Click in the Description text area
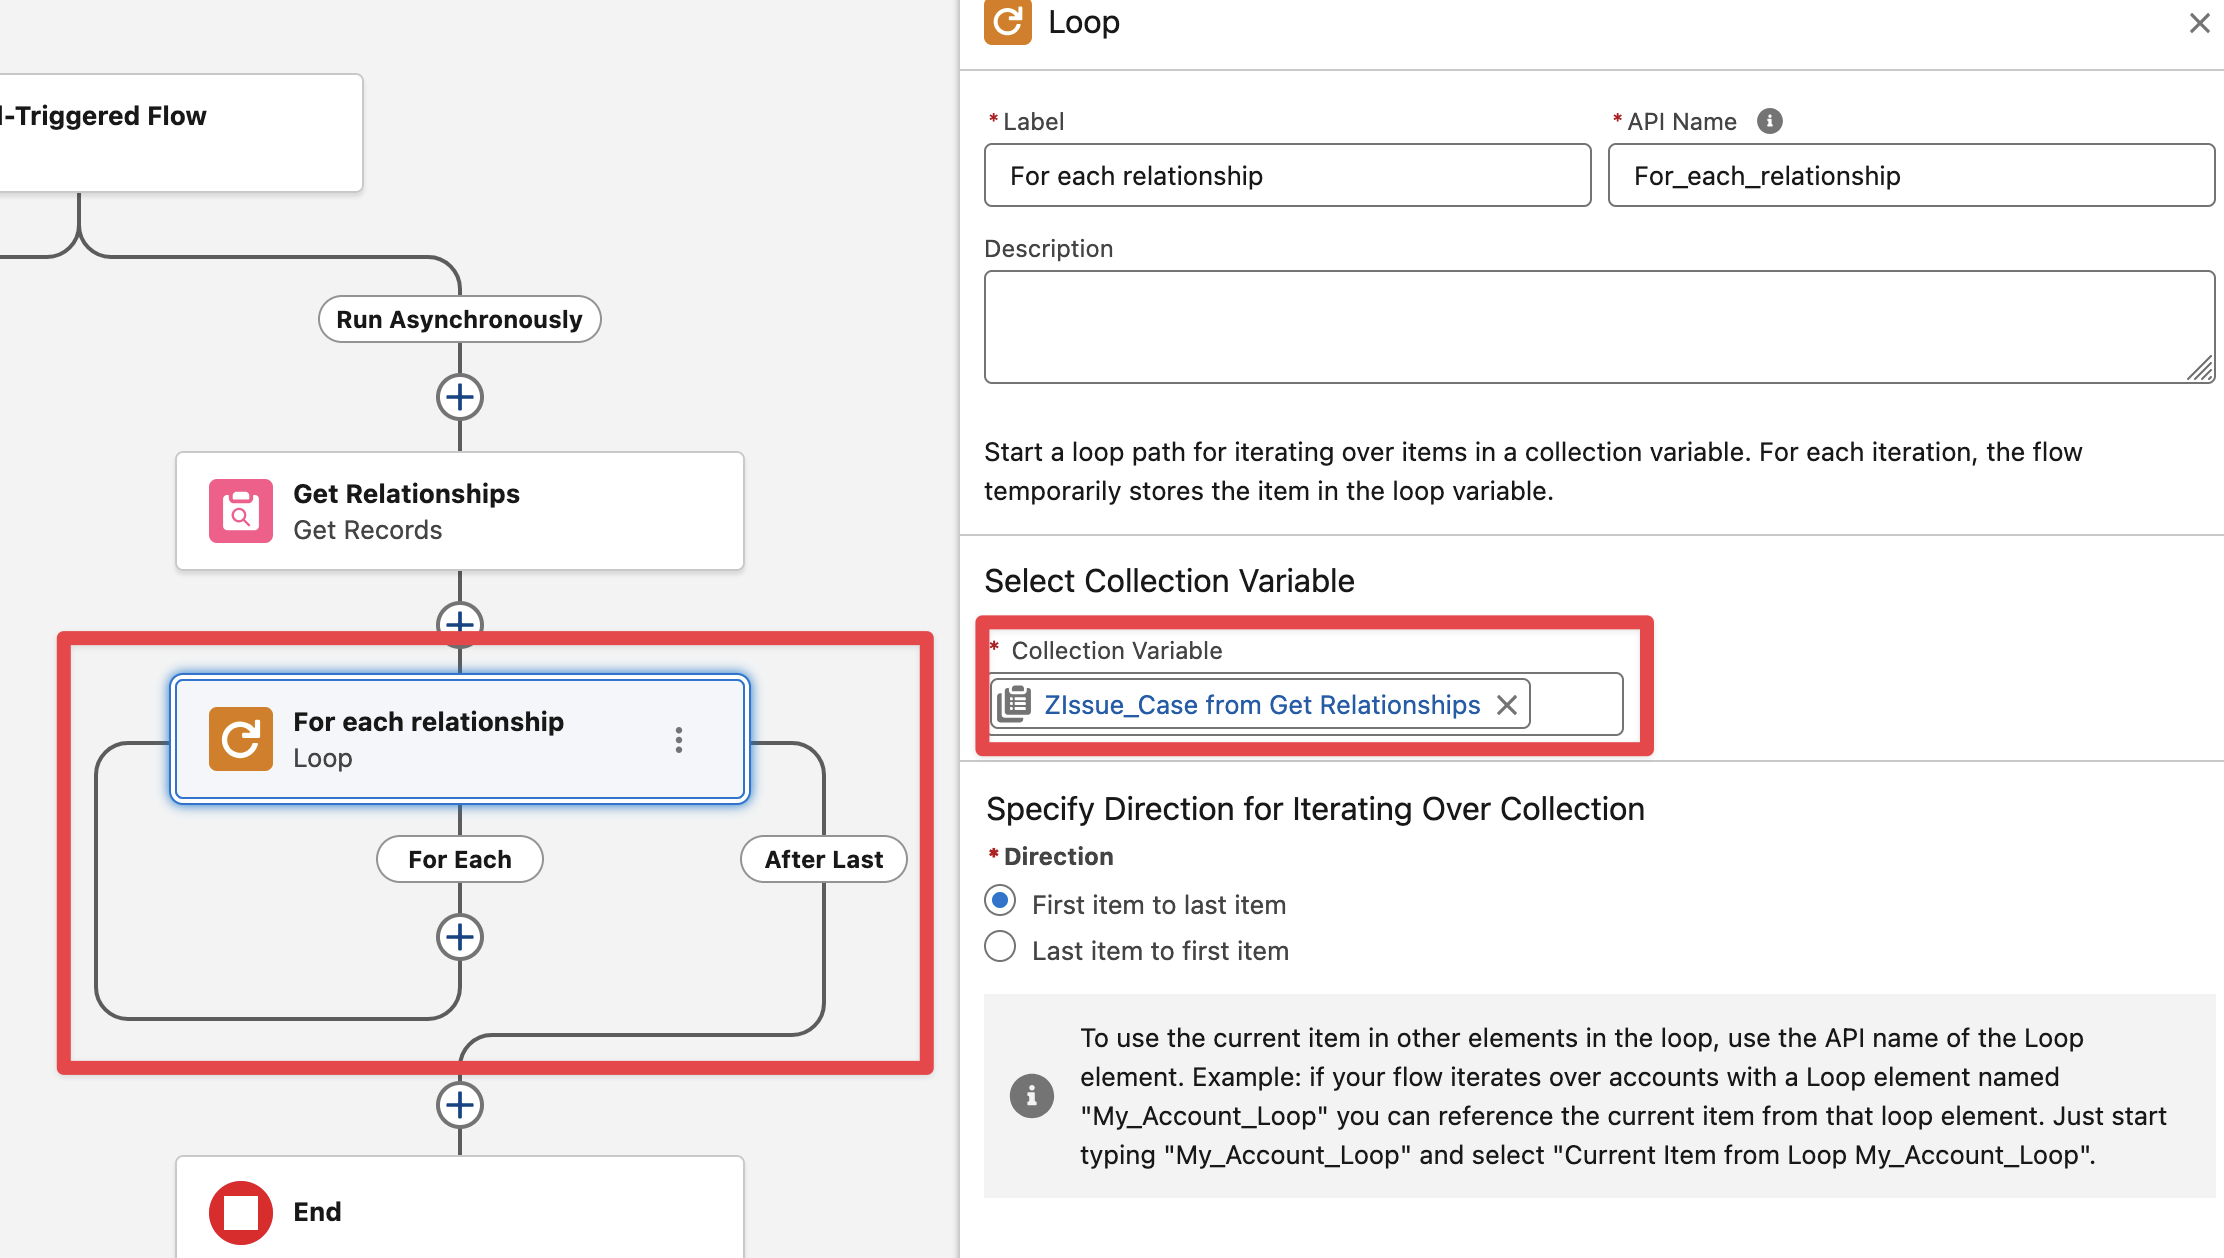 [1598, 327]
